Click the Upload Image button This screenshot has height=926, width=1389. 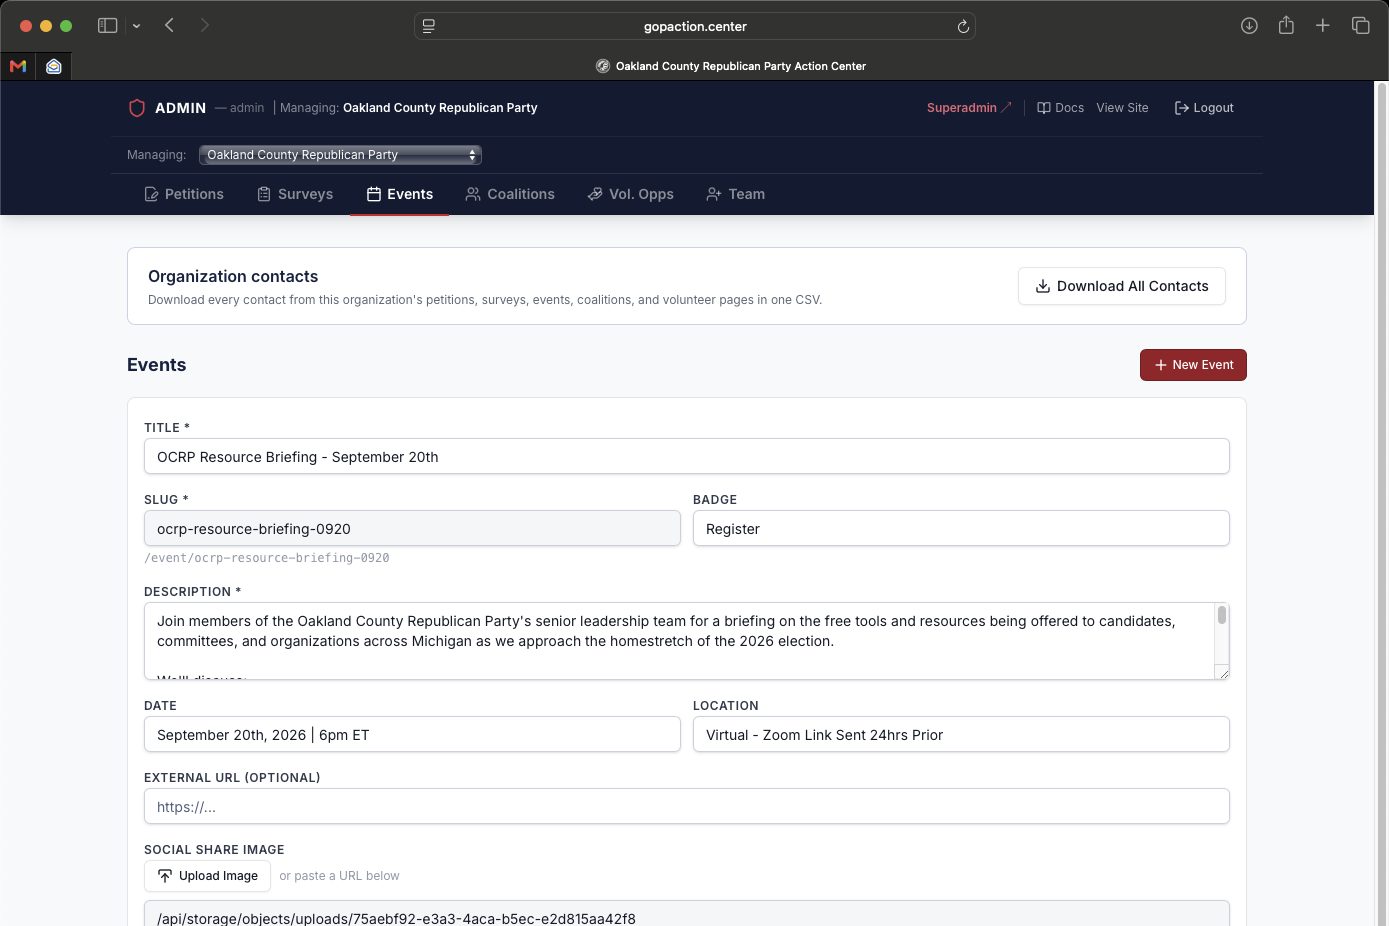208,876
